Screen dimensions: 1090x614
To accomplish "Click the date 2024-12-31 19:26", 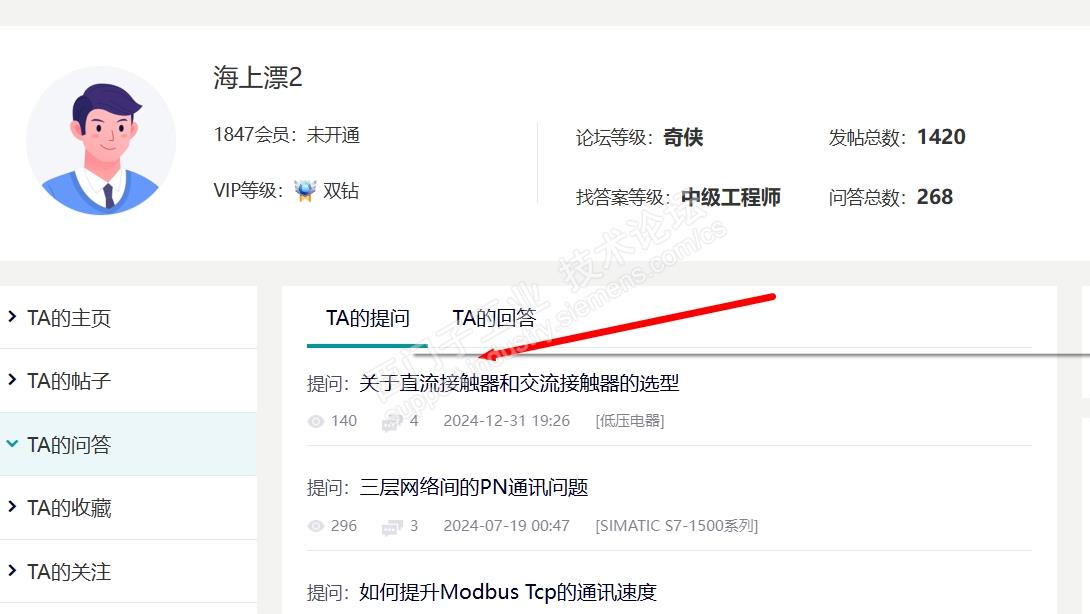I will pos(507,421).
